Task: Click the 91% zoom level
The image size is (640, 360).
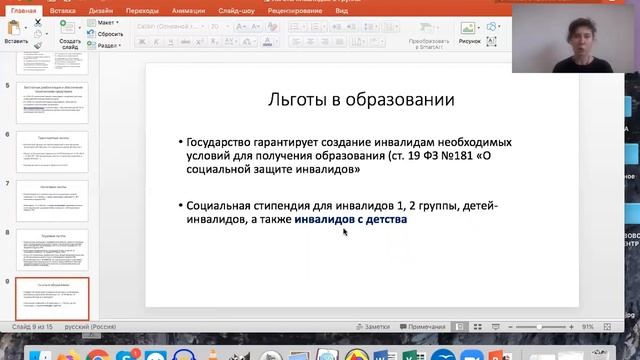Action: [x=588, y=327]
